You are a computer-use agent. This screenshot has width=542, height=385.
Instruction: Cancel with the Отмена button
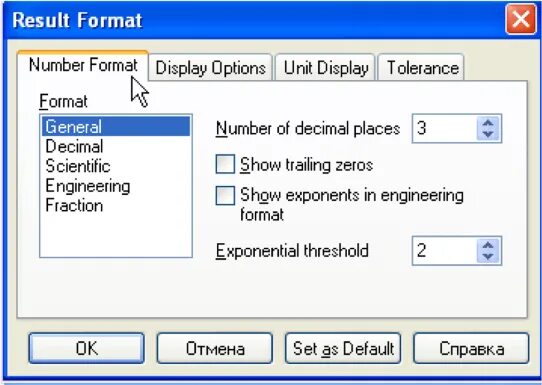[x=215, y=348]
